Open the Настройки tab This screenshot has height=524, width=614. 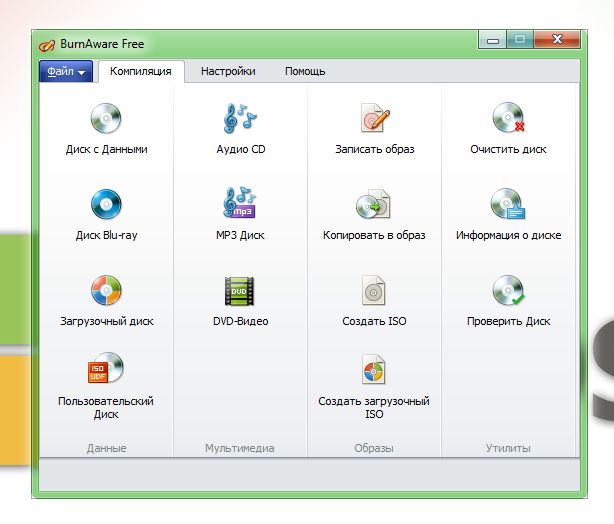228,71
